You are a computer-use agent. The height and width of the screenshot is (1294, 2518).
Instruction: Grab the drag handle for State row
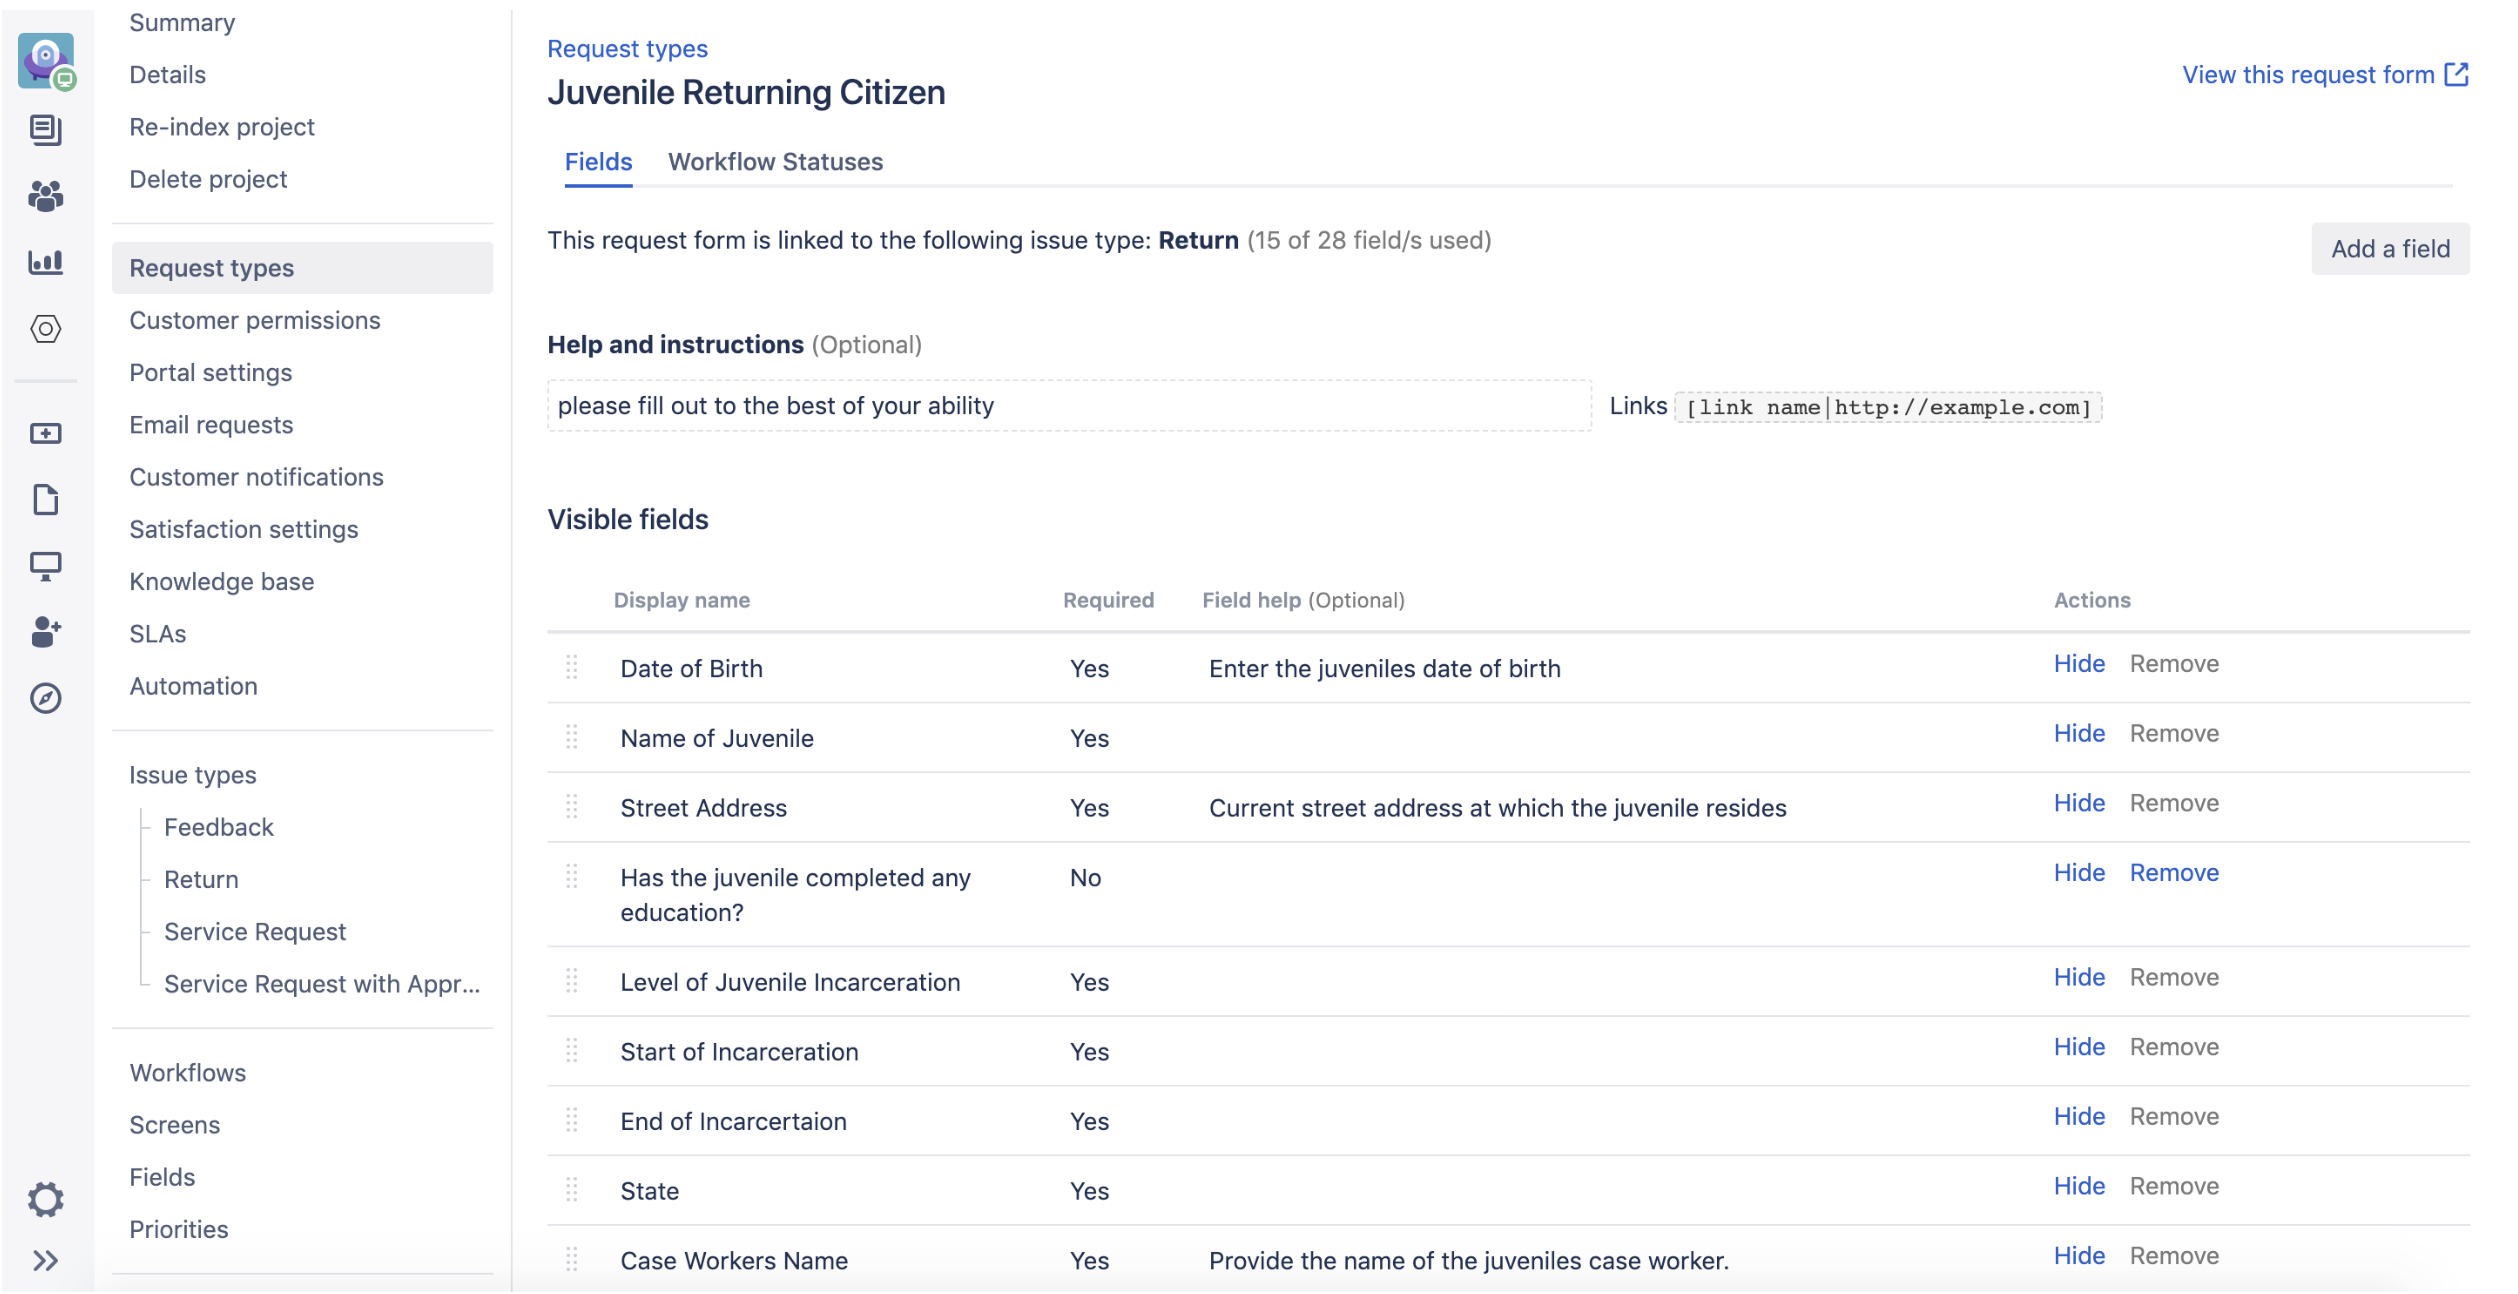(x=572, y=1190)
